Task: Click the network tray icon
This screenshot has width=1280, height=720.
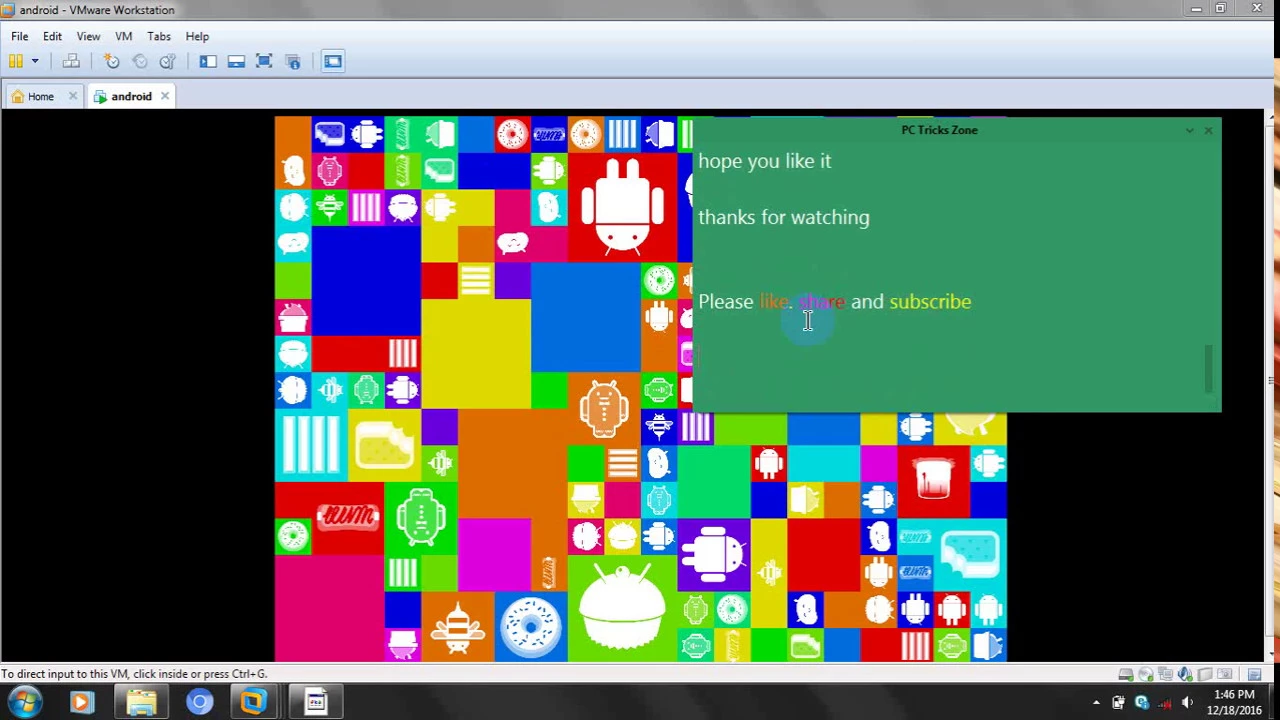Action: [1164, 703]
